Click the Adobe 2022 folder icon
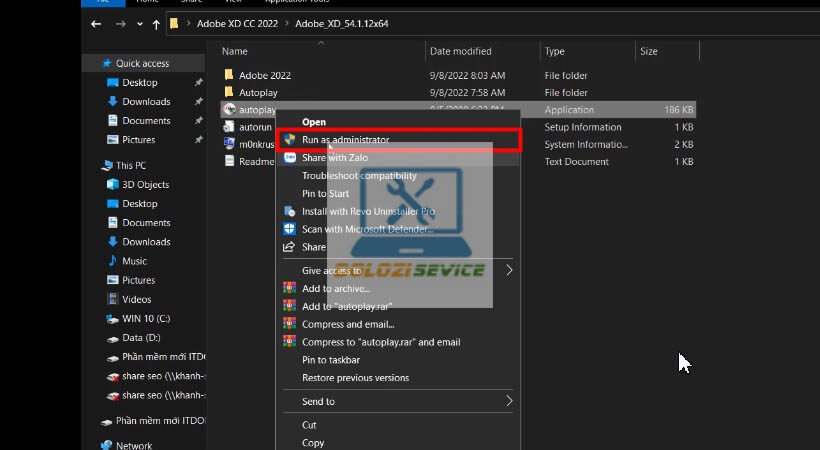The width and height of the screenshot is (820, 450). 229,75
